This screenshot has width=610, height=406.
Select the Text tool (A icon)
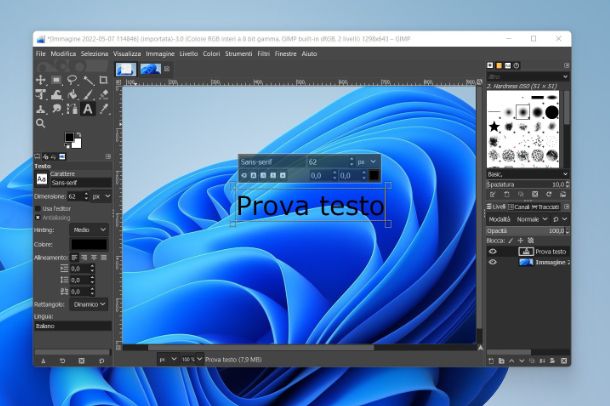[88, 109]
